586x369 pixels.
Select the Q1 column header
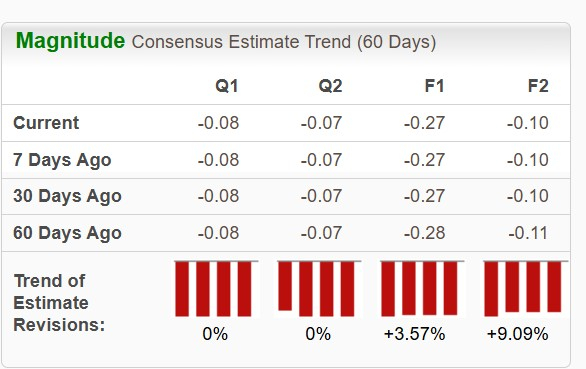point(227,86)
